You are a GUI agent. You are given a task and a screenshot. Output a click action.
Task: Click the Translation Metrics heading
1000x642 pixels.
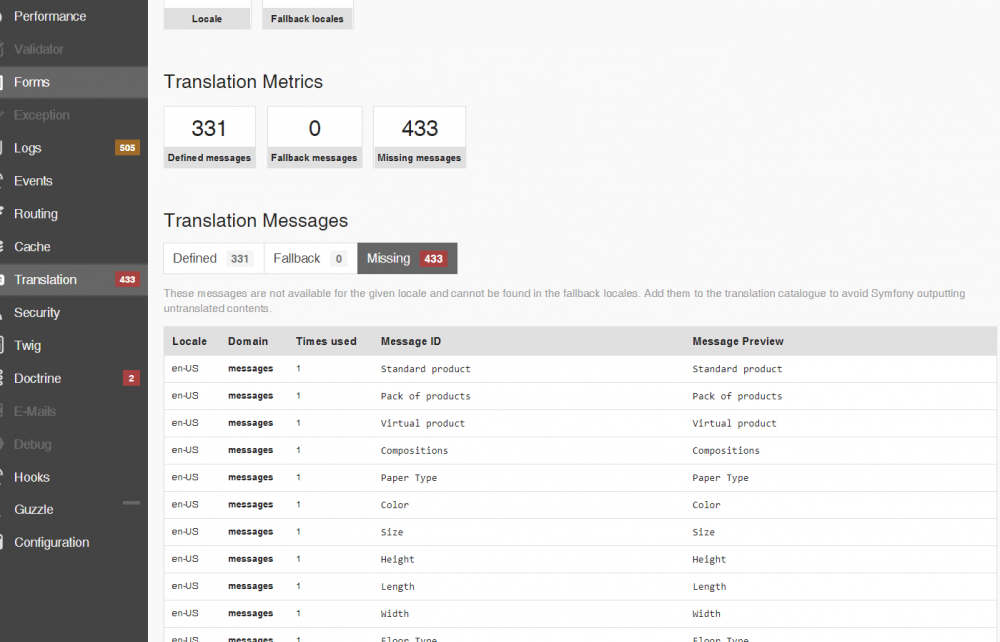tap(243, 82)
